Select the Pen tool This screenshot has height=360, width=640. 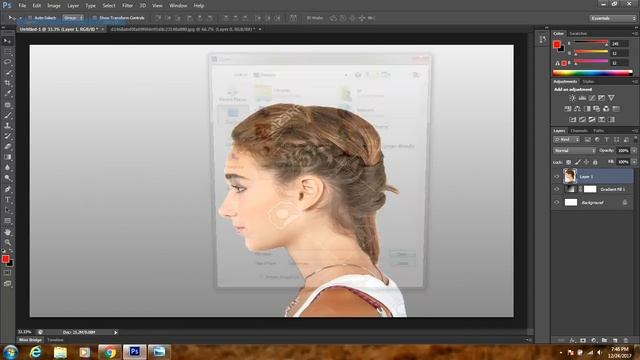7,189
